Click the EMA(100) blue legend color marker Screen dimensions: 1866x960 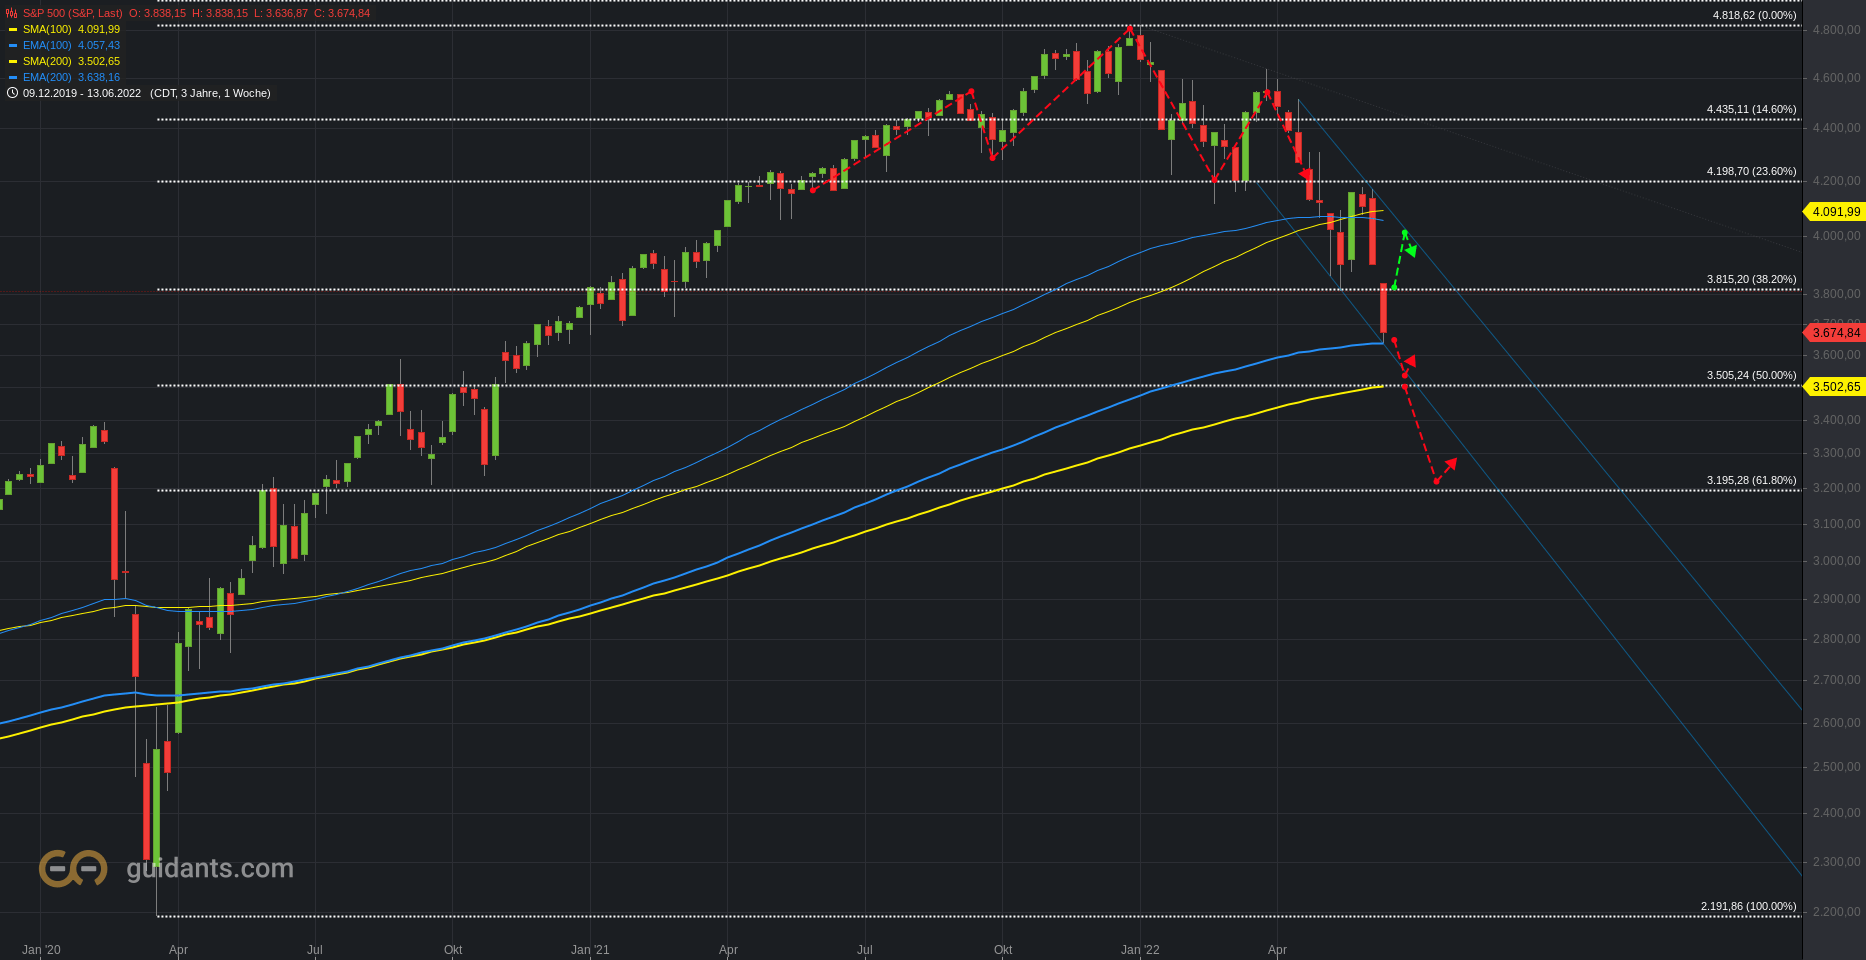[x=13, y=46]
